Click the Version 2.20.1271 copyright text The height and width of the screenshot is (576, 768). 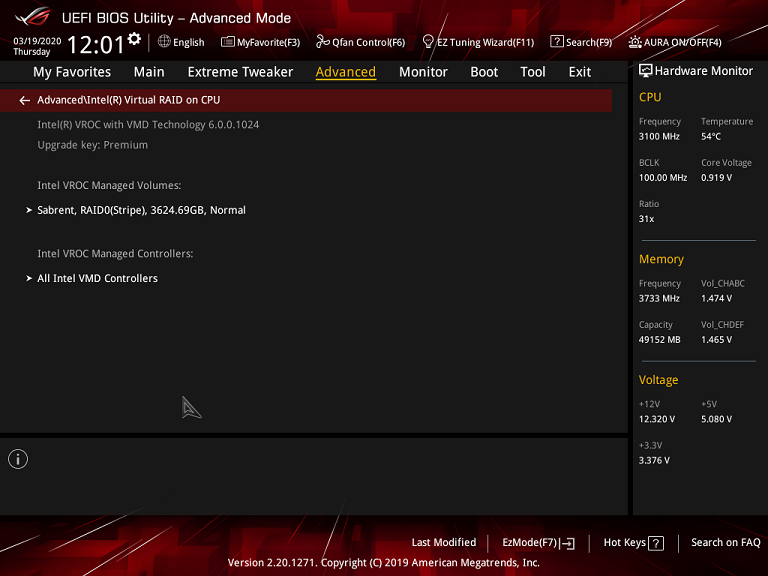tap(384, 563)
